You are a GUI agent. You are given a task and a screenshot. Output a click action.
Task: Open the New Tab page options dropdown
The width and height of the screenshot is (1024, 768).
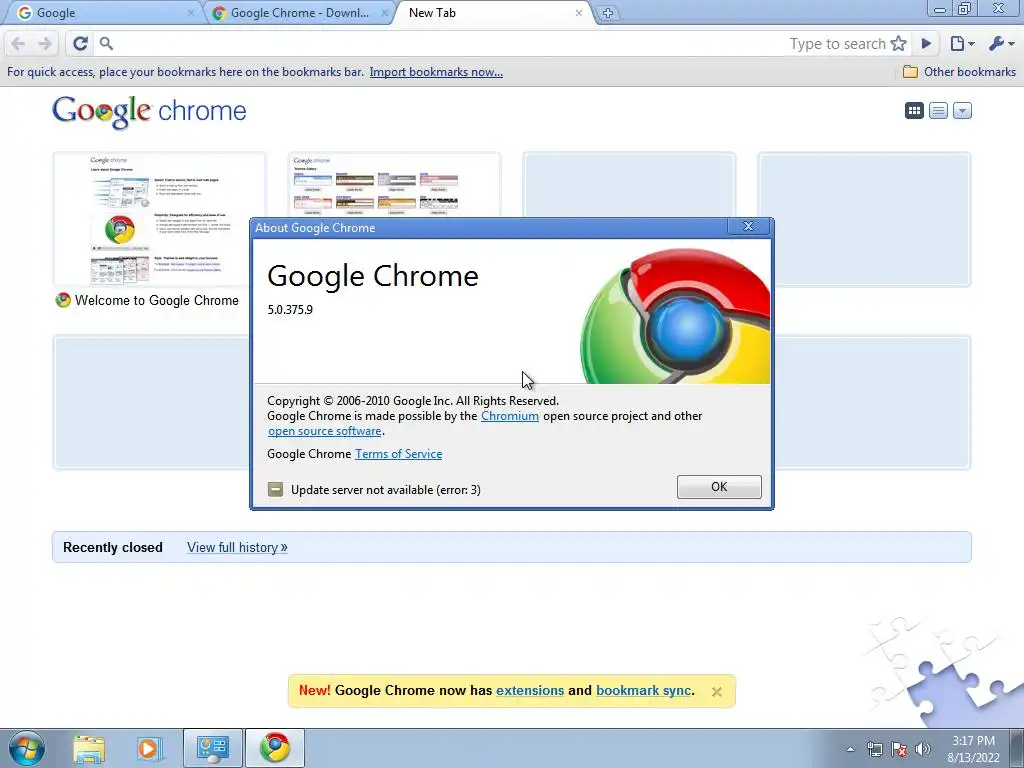pyautogui.click(x=962, y=110)
